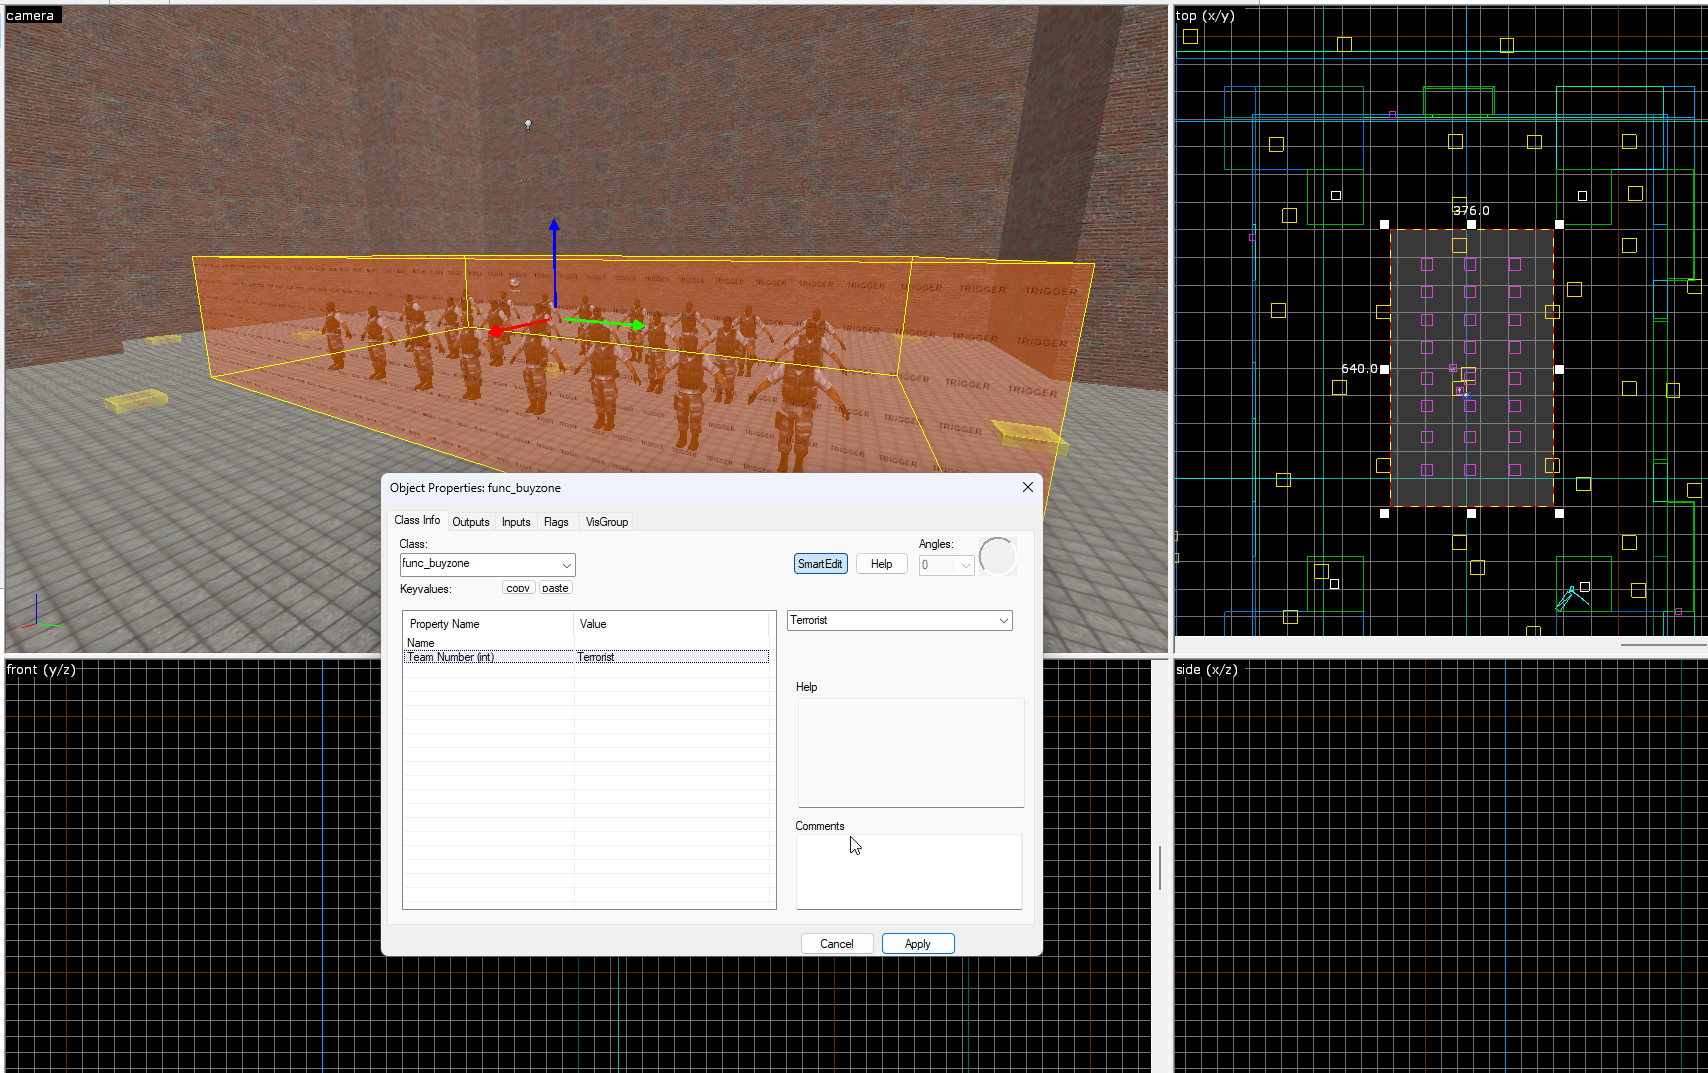
Task: Click the top (x/y) viewport label
Action: point(1205,15)
